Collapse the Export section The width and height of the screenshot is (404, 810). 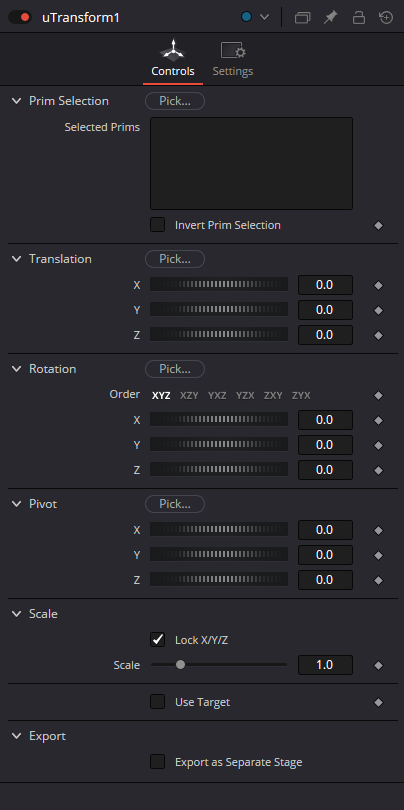tap(17, 736)
